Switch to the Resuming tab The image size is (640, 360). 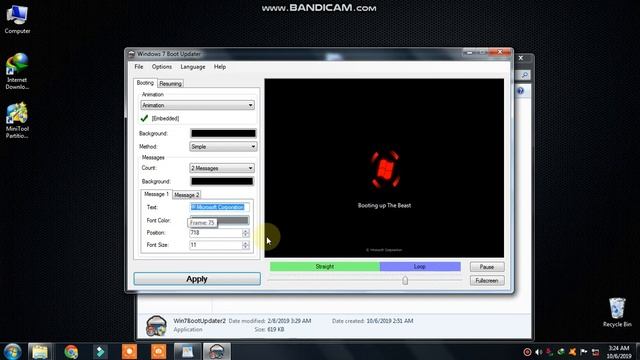170,84
